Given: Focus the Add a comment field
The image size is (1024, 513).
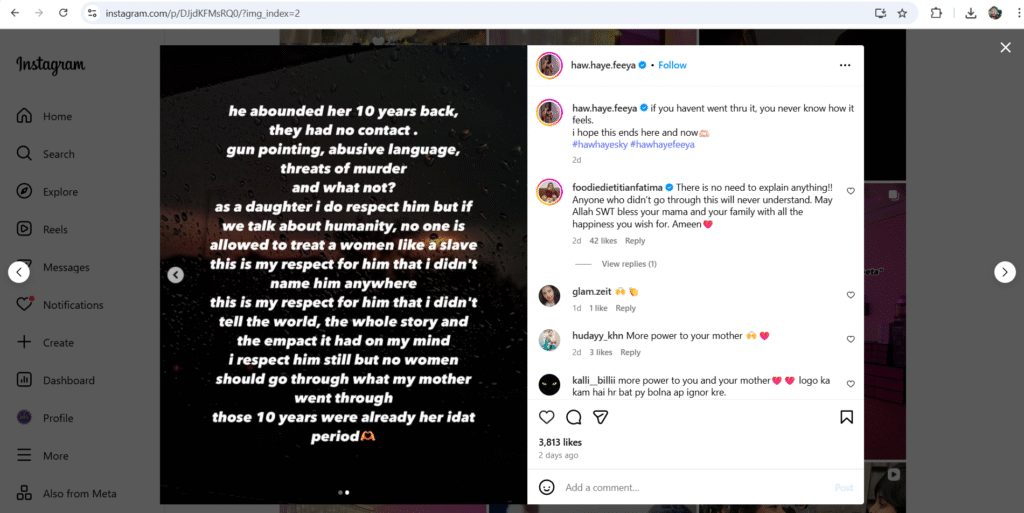Looking at the screenshot, I should pos(696,487).
